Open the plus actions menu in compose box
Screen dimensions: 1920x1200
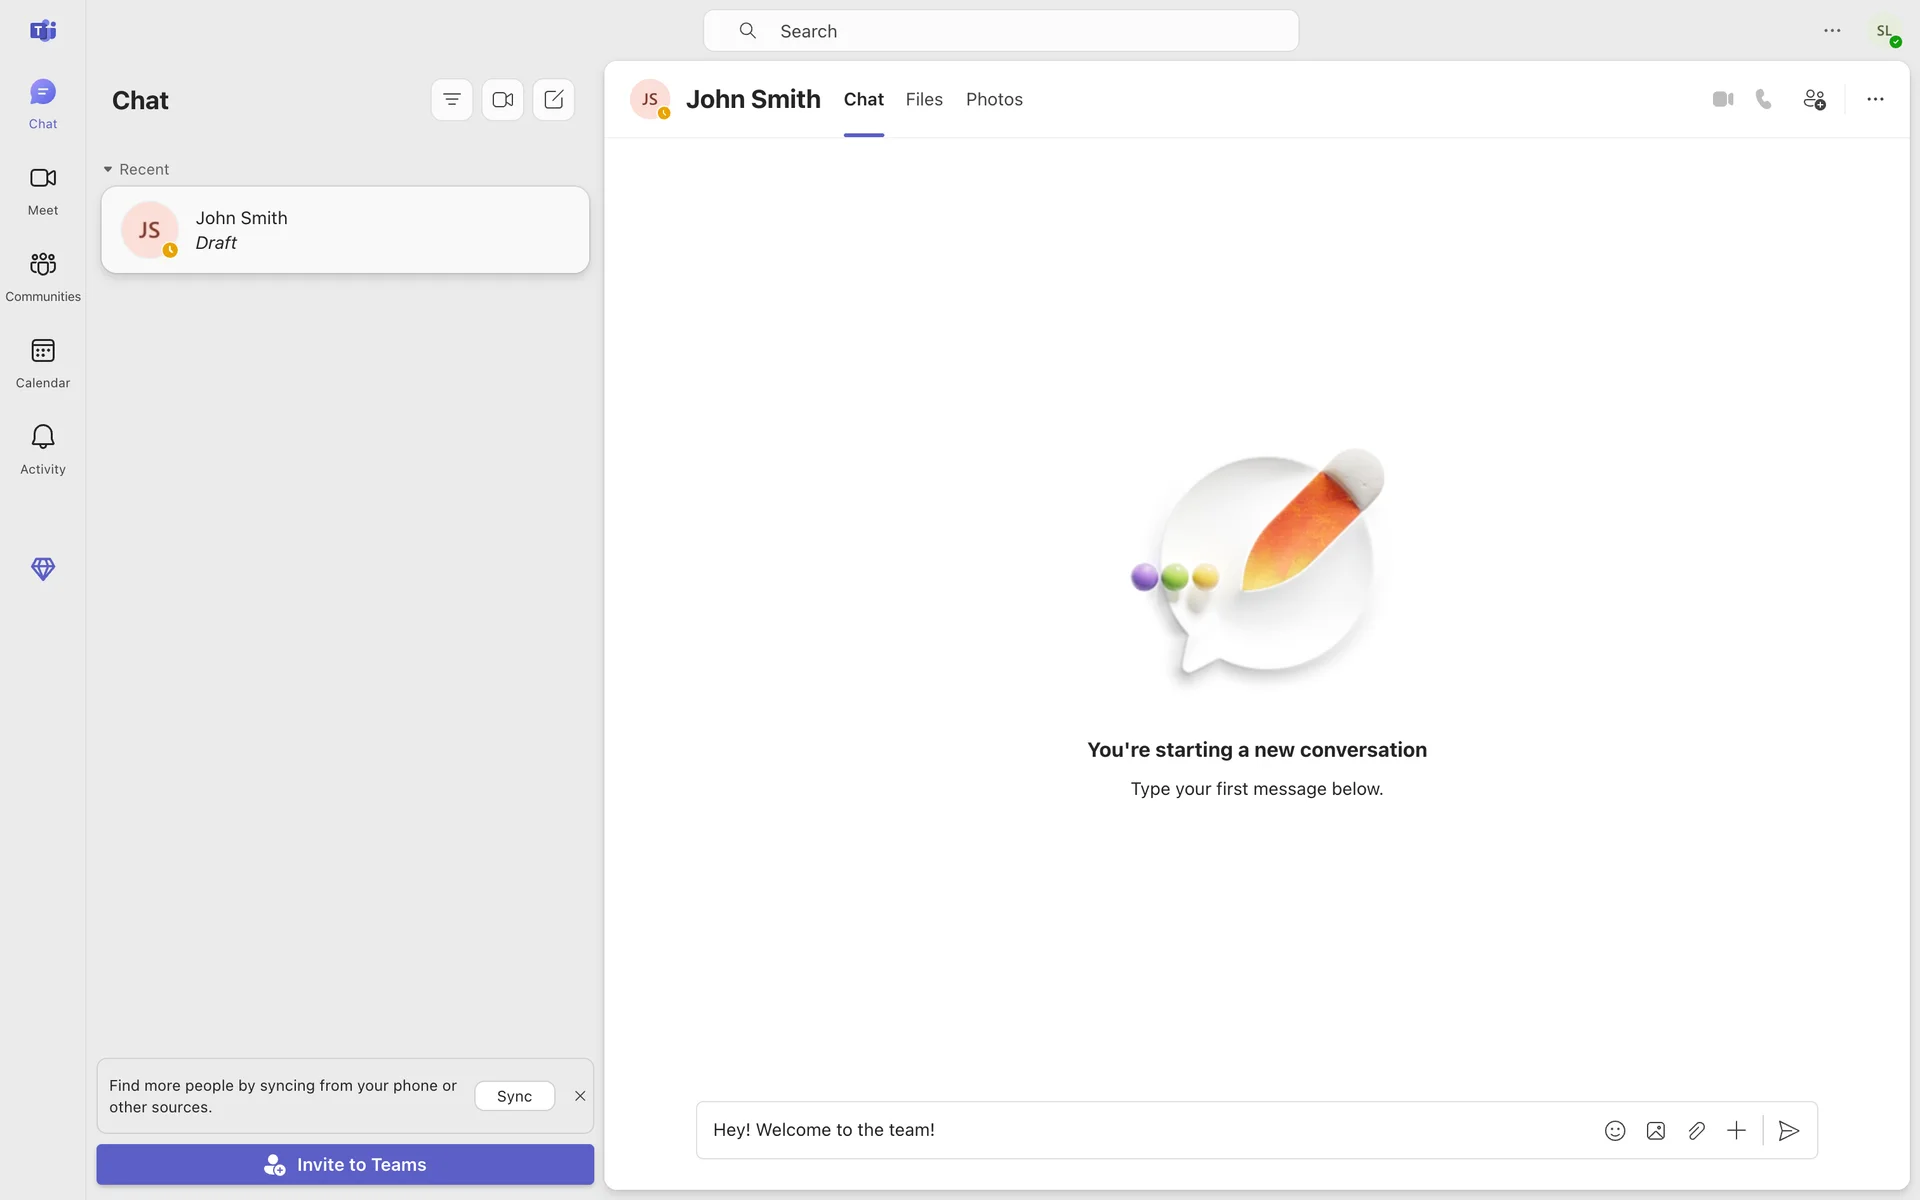point(1736,1130)
